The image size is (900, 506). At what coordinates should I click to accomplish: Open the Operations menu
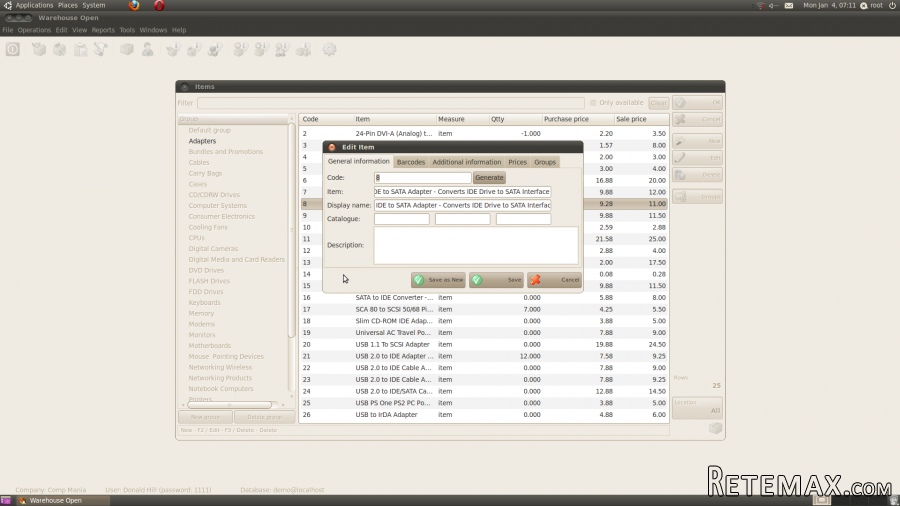pyautogui.click(x=34, y=30)
